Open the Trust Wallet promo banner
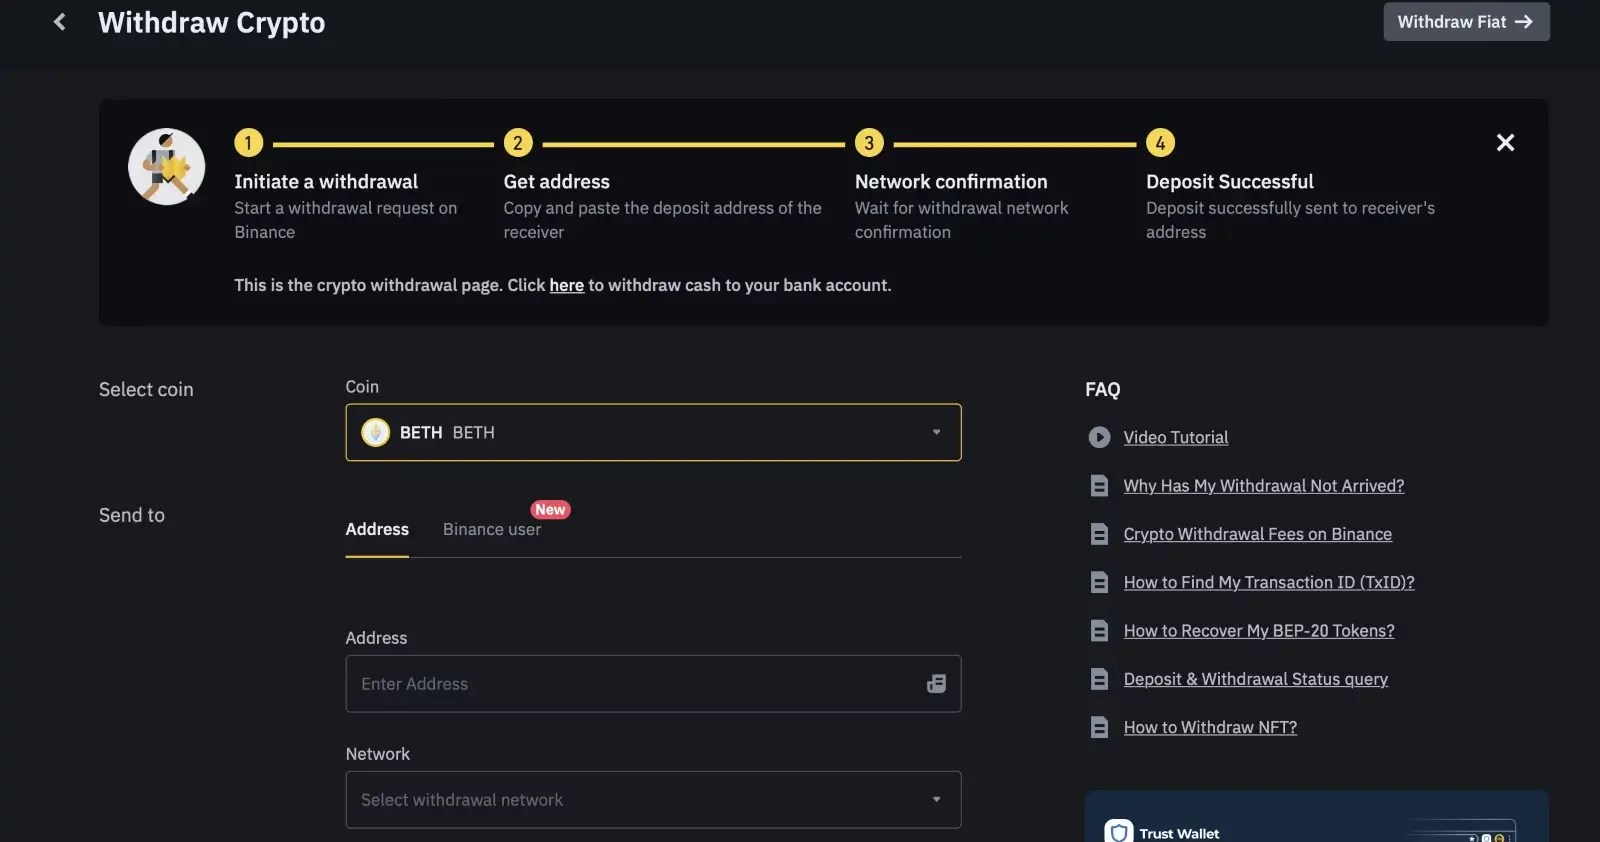Image resolution: width=1600 pixels, height=842 pixels. [x=1316, y=816]
